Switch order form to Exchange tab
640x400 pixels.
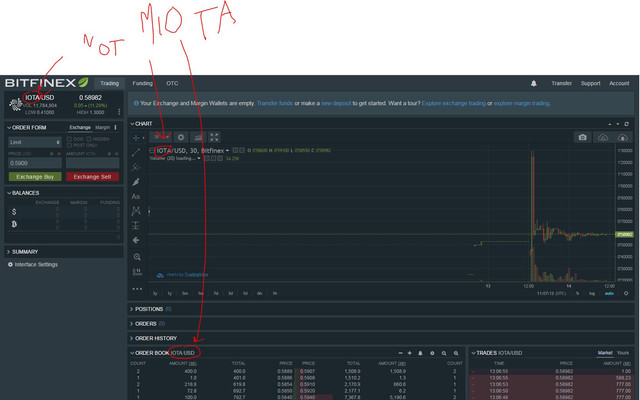click(x=80, y=128)
